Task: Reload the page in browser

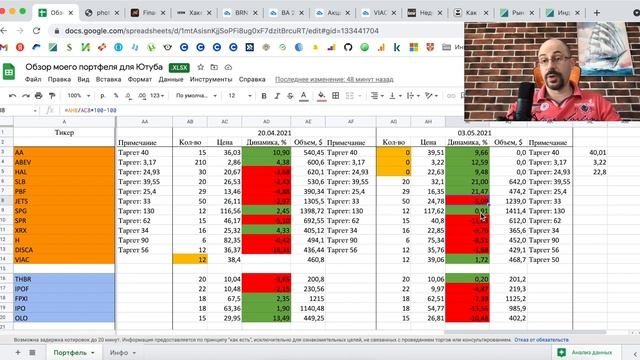Action: tap(37, 31)
